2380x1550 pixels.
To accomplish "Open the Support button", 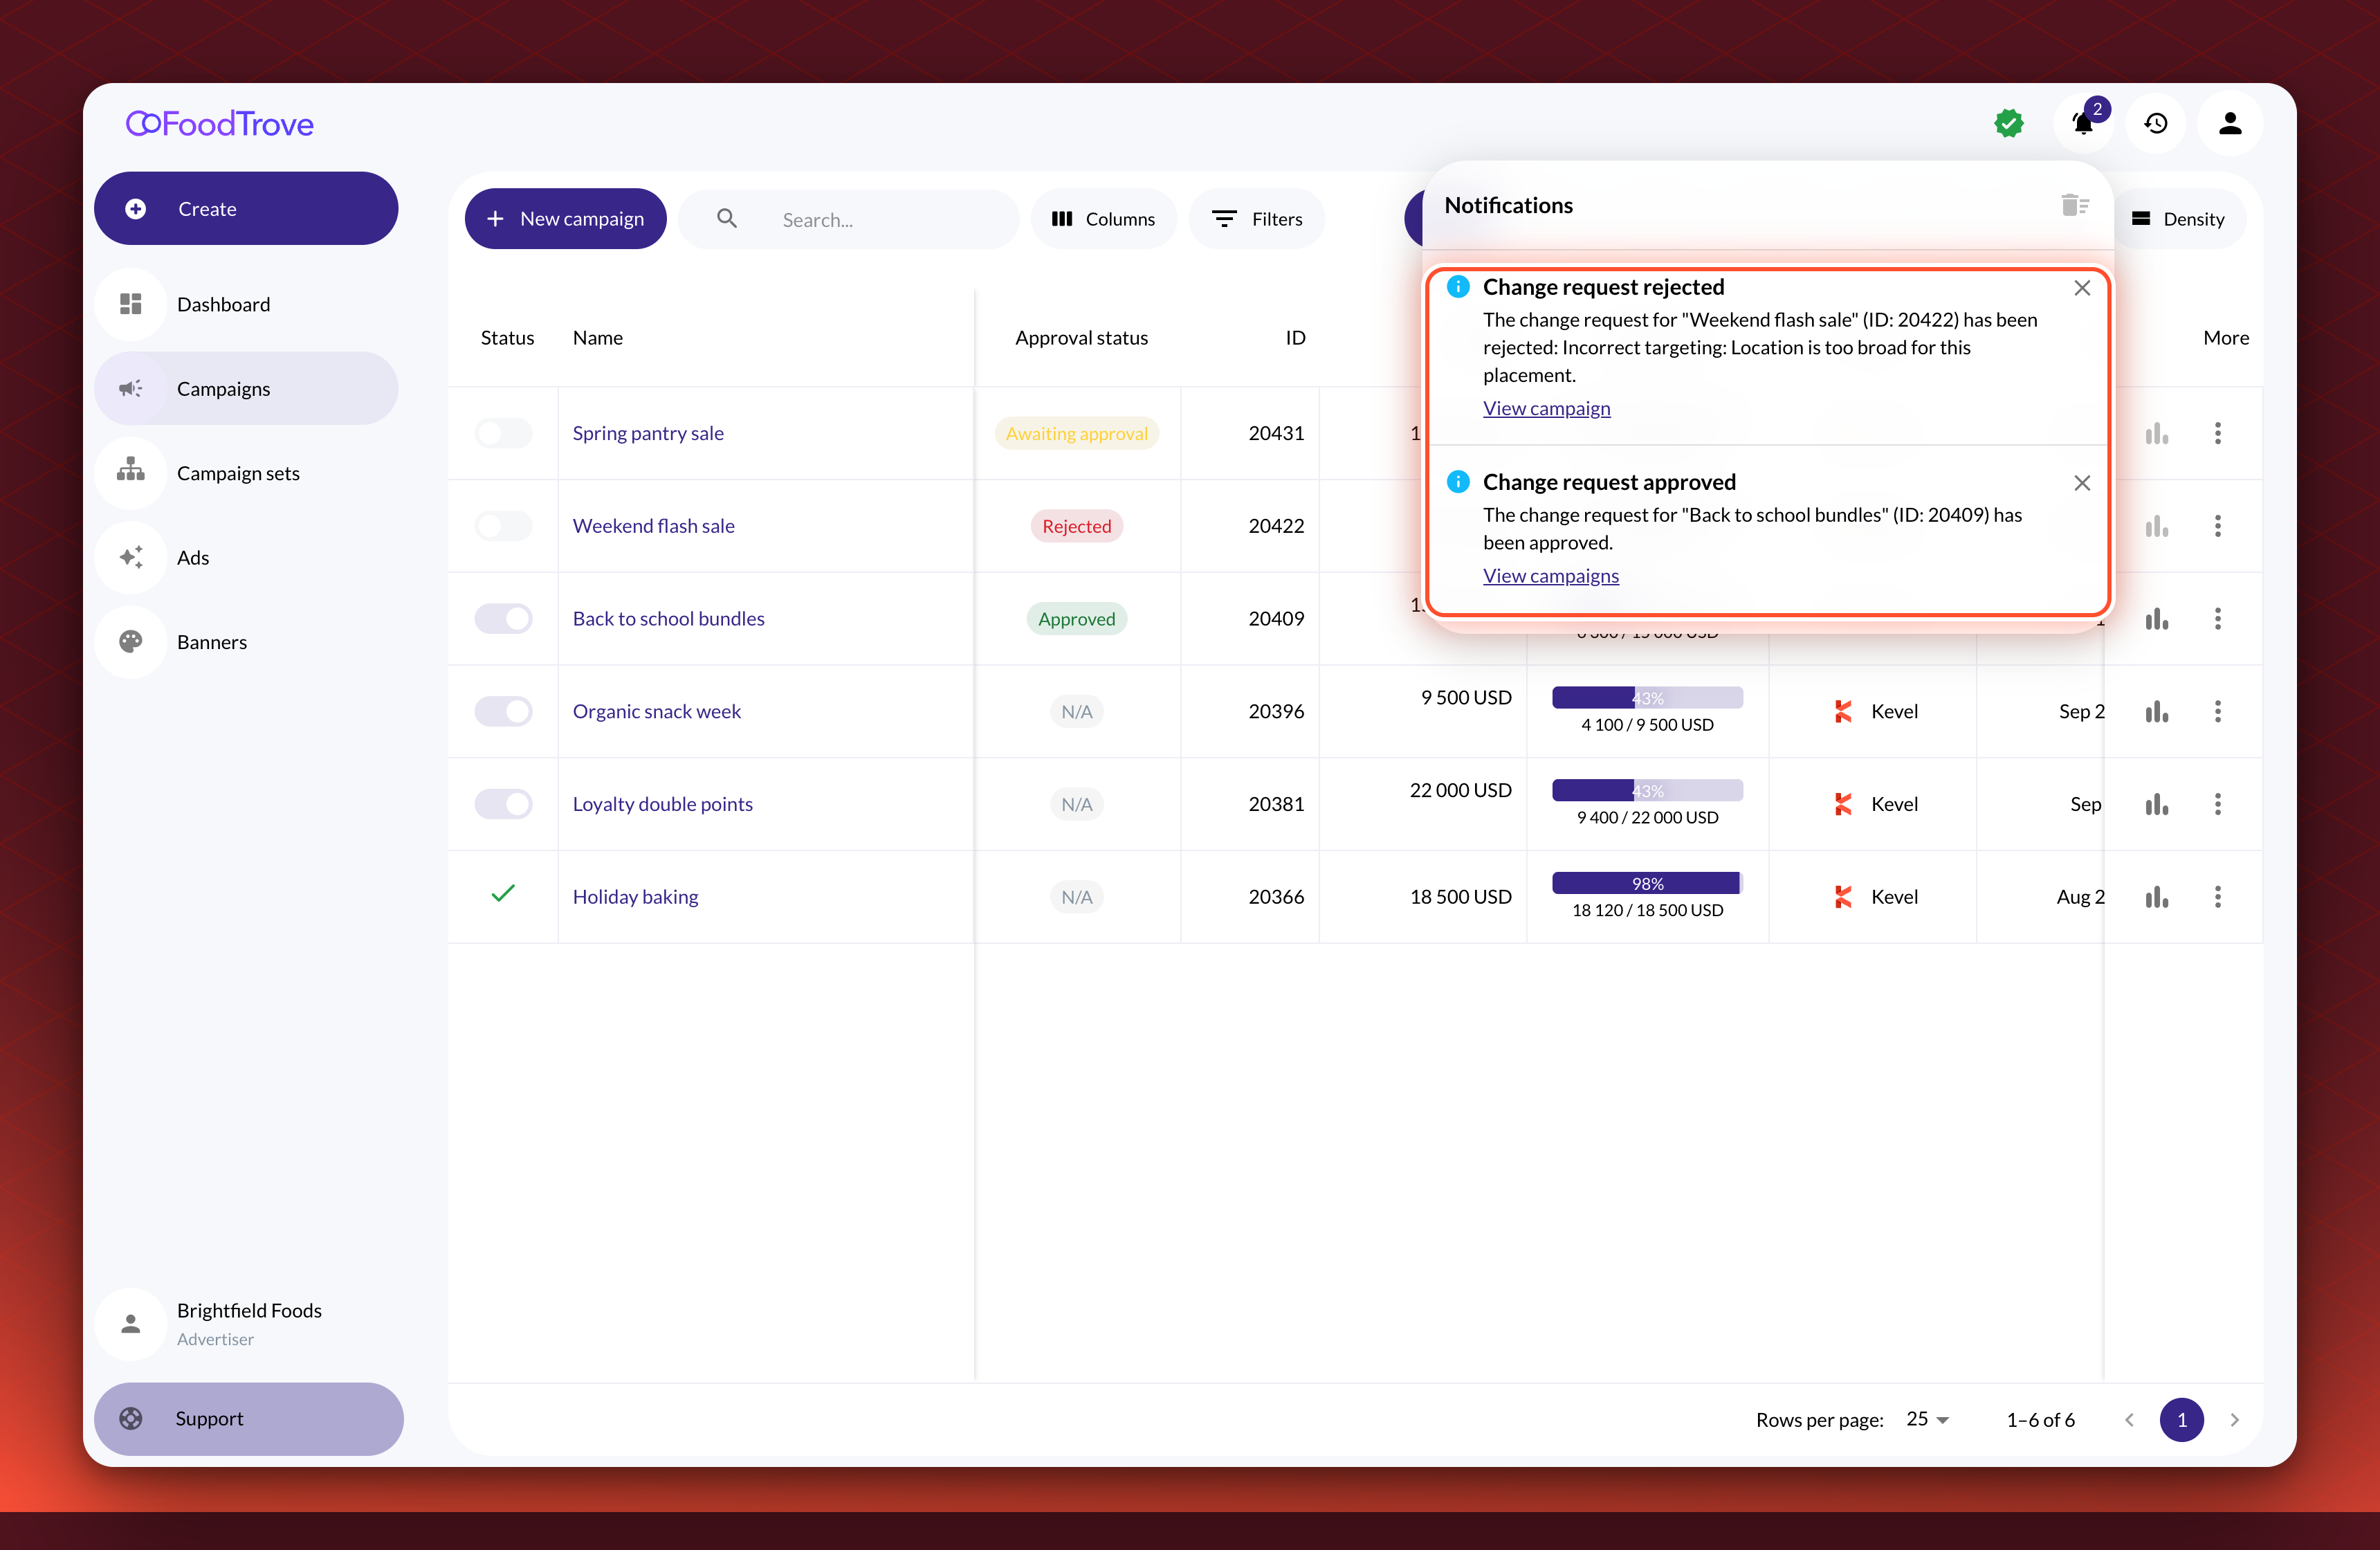I will [248, 1419].
